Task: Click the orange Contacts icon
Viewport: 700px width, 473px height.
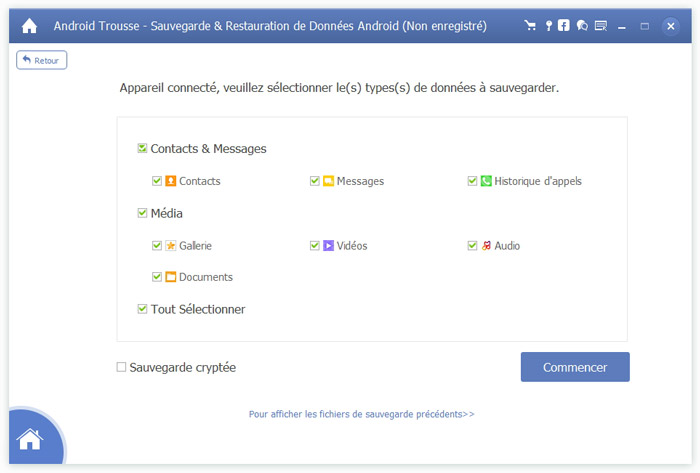Action: pyautogui.click(x=171, y=181)
